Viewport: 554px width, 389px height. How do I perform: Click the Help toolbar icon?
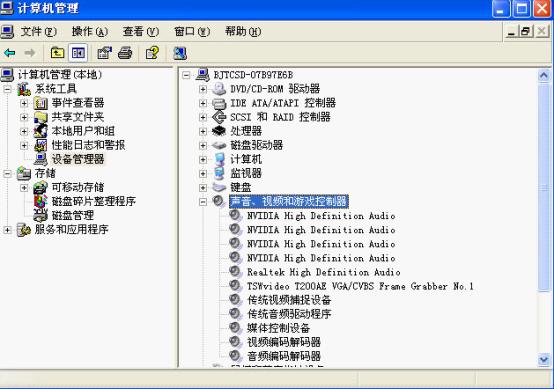click(x=152, y=53)
